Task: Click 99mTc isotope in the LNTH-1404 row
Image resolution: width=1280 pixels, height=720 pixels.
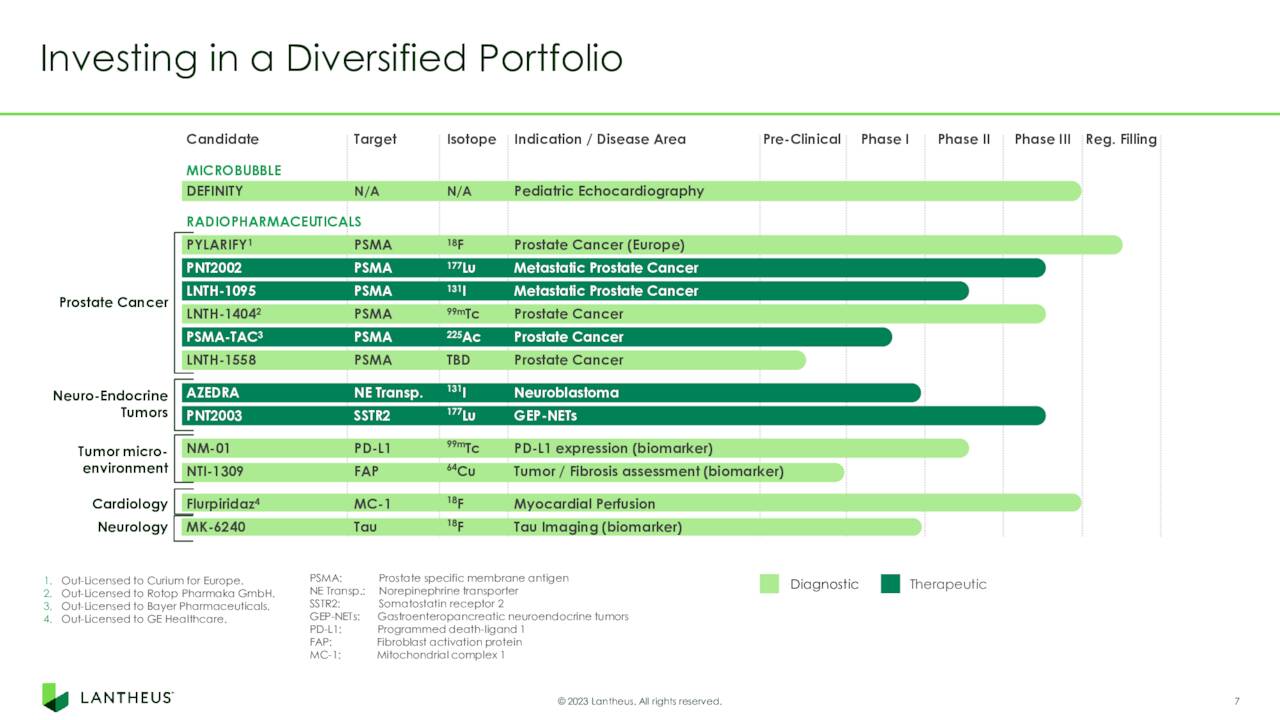Action: (x=463, y=314)
